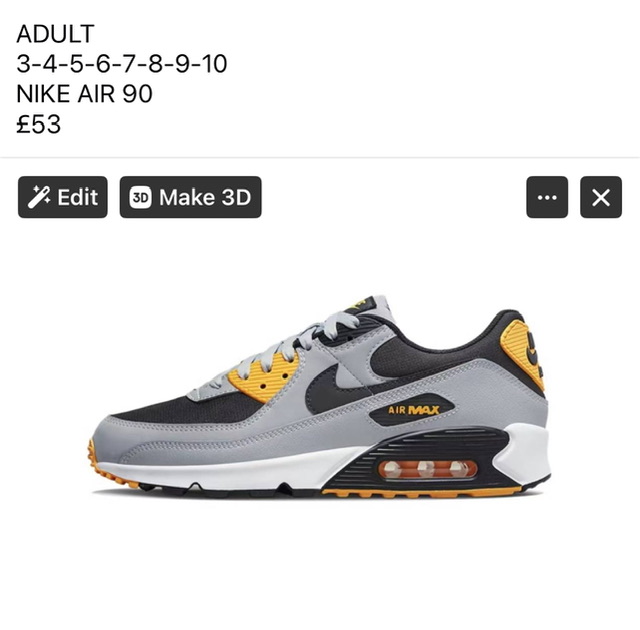Click the white midsole at the heel
This screenshot has width=640, height=630.
tap(524, 455)
